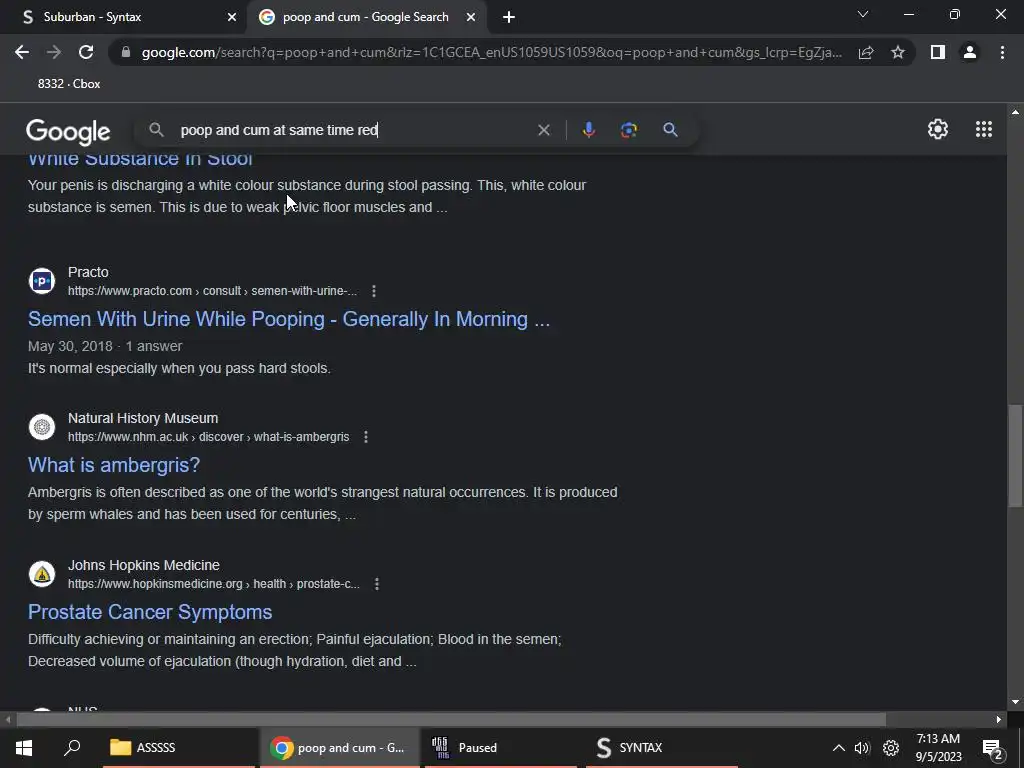The width and height of the screenshot is (1024, 768).
Task: Click the browser address bar URL
Action: (x=491, y=52)
